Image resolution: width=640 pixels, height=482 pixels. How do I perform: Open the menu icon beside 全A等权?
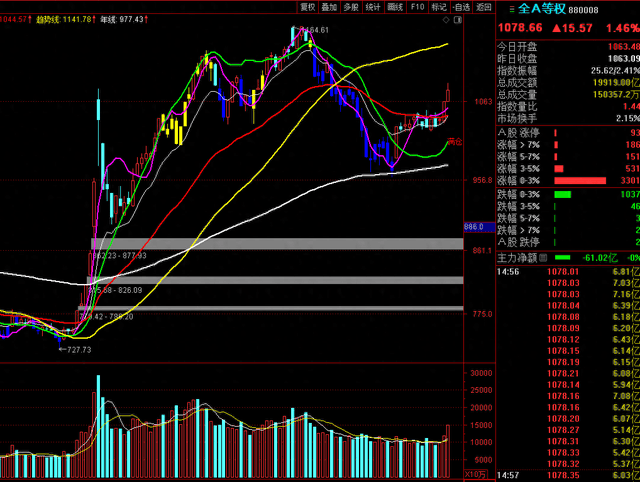512,9
